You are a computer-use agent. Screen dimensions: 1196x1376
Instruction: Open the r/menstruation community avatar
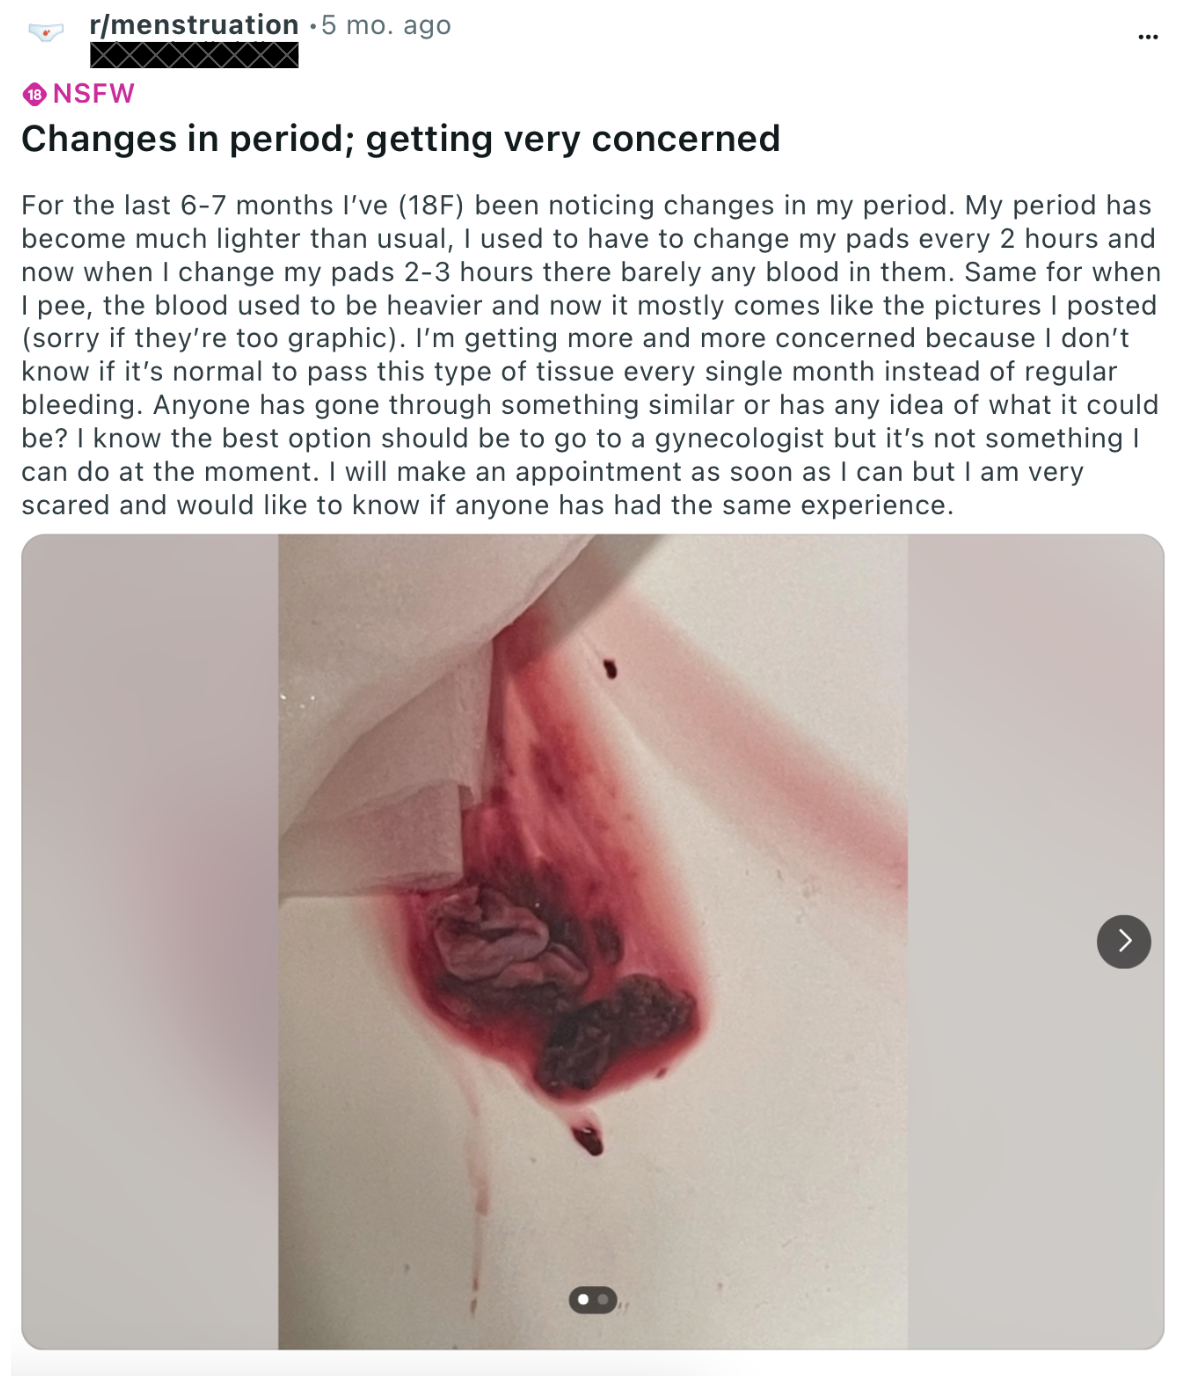45,33
